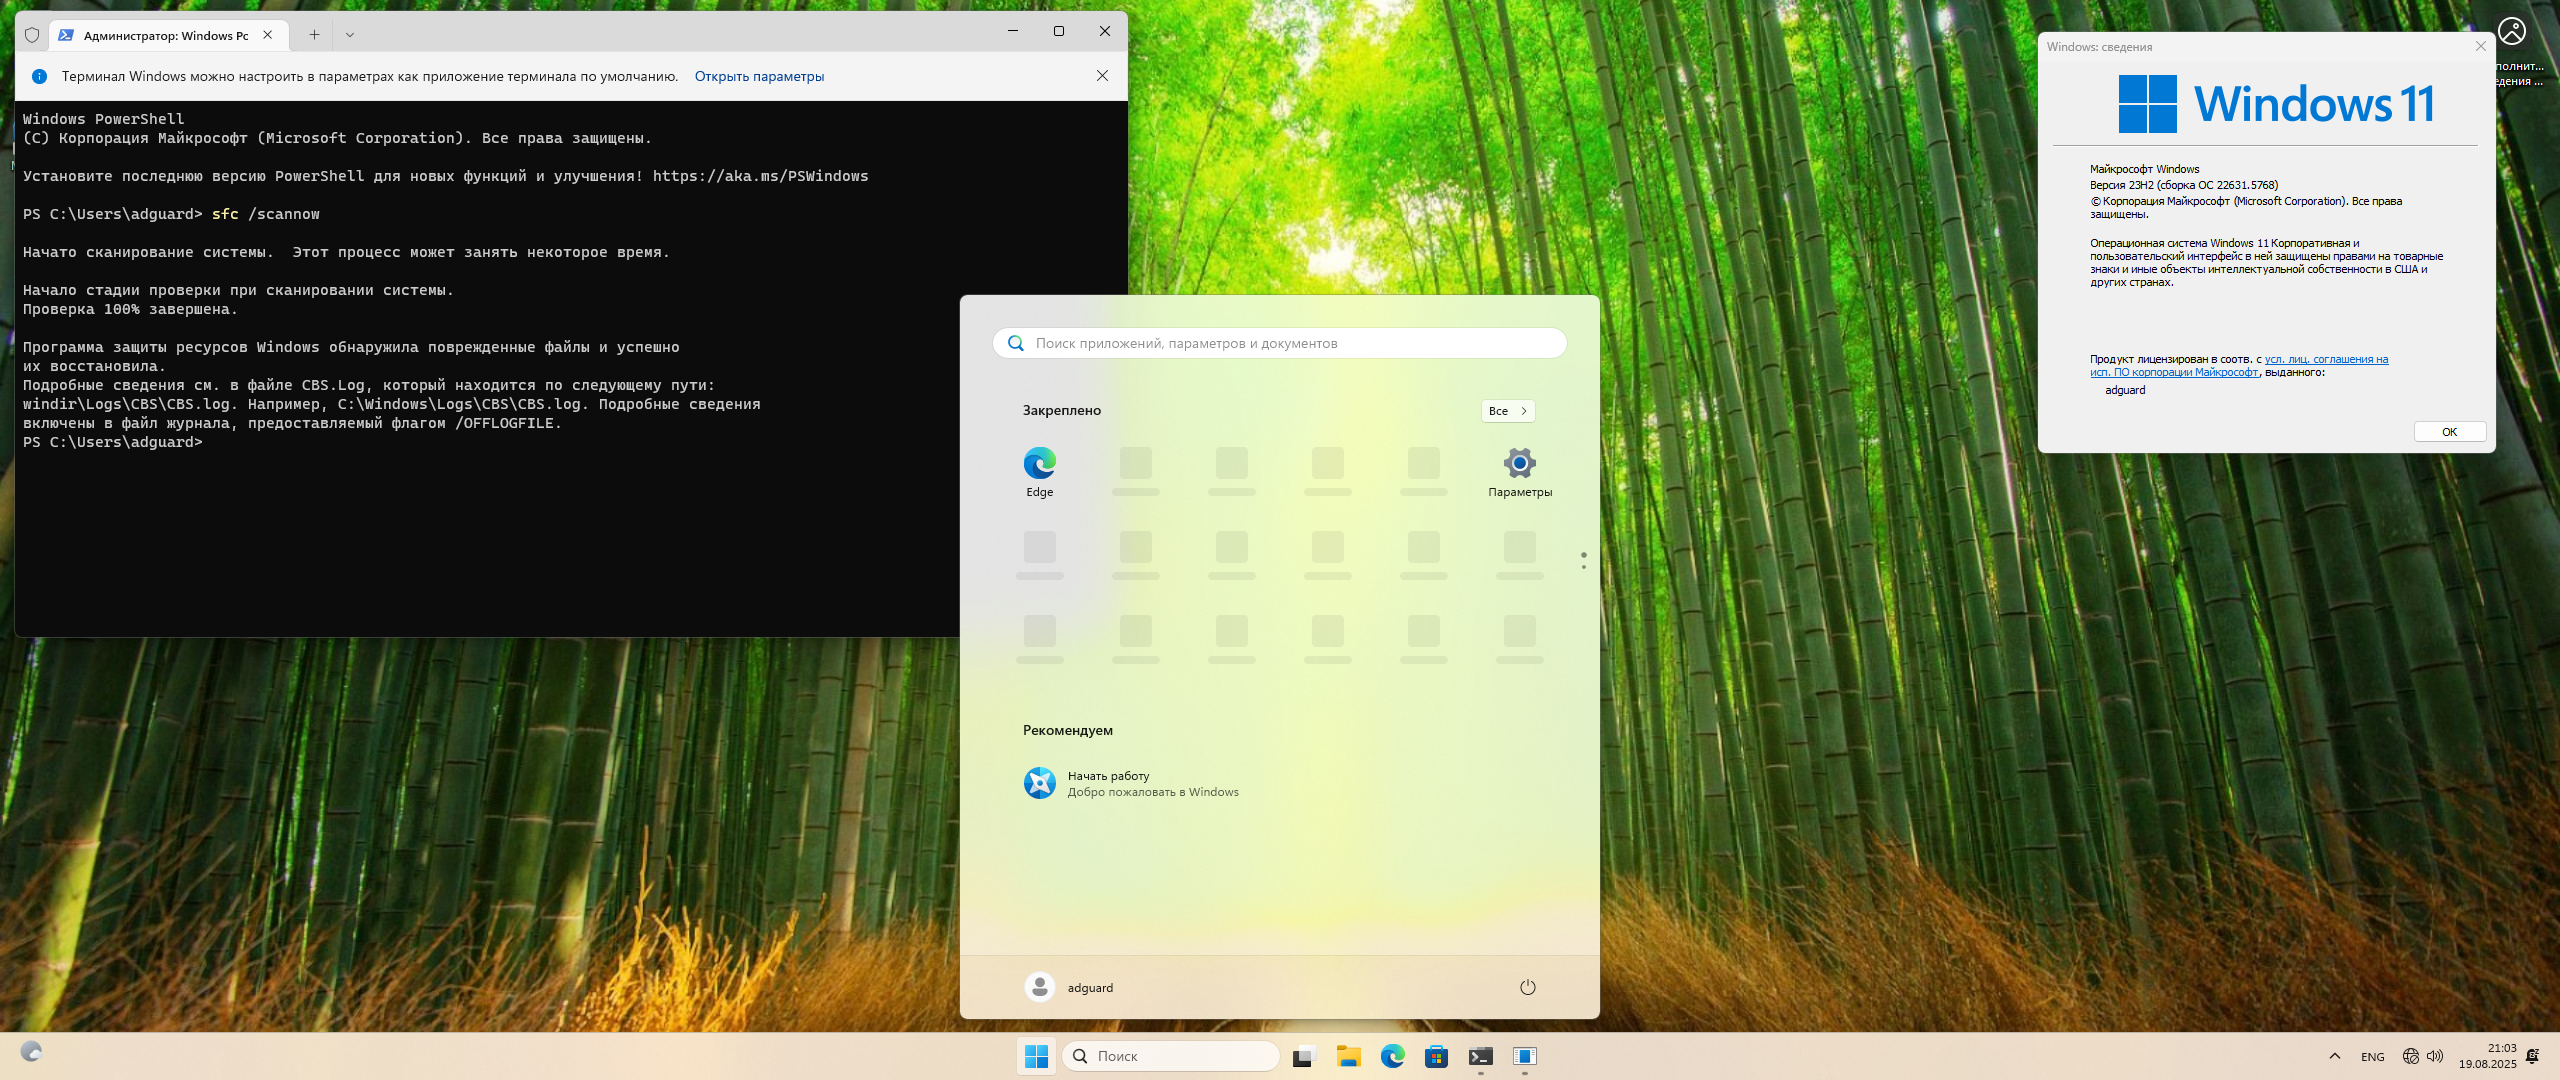The height and width of the screenshot is (1080, 2560).
Task: Open the notification bell in tray
Action: point(2532,1056)
